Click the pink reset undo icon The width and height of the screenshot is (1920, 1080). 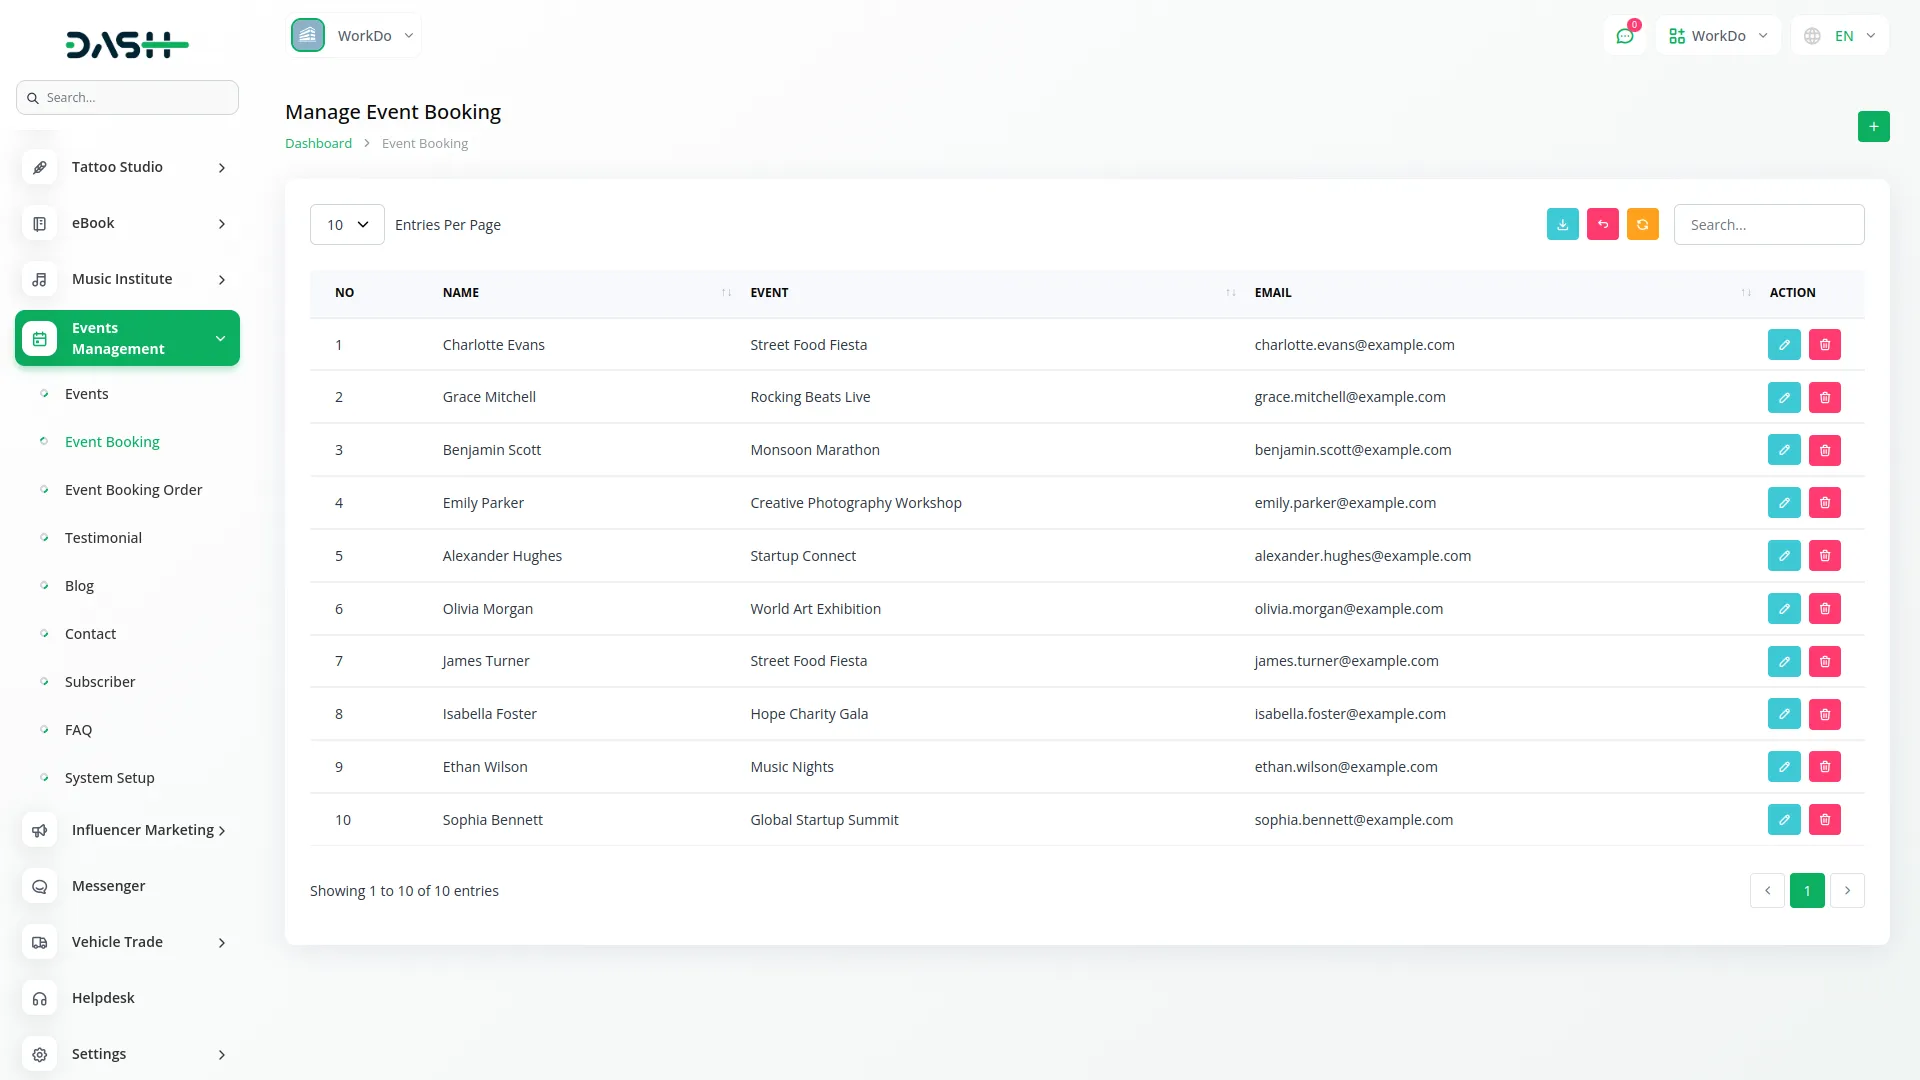1602,225
